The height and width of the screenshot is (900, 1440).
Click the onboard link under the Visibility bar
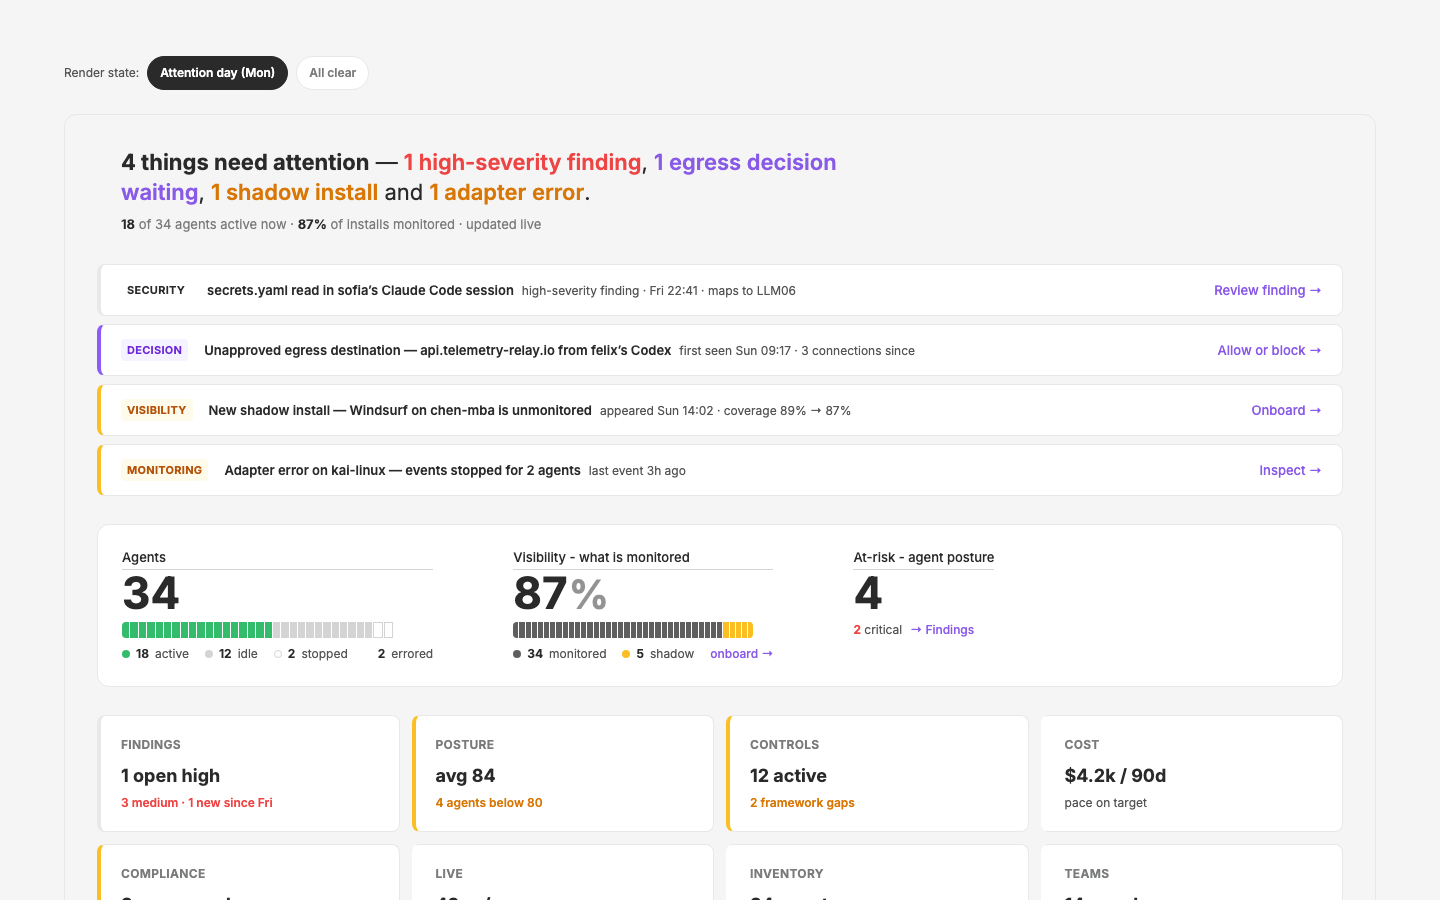coord(741,654)
